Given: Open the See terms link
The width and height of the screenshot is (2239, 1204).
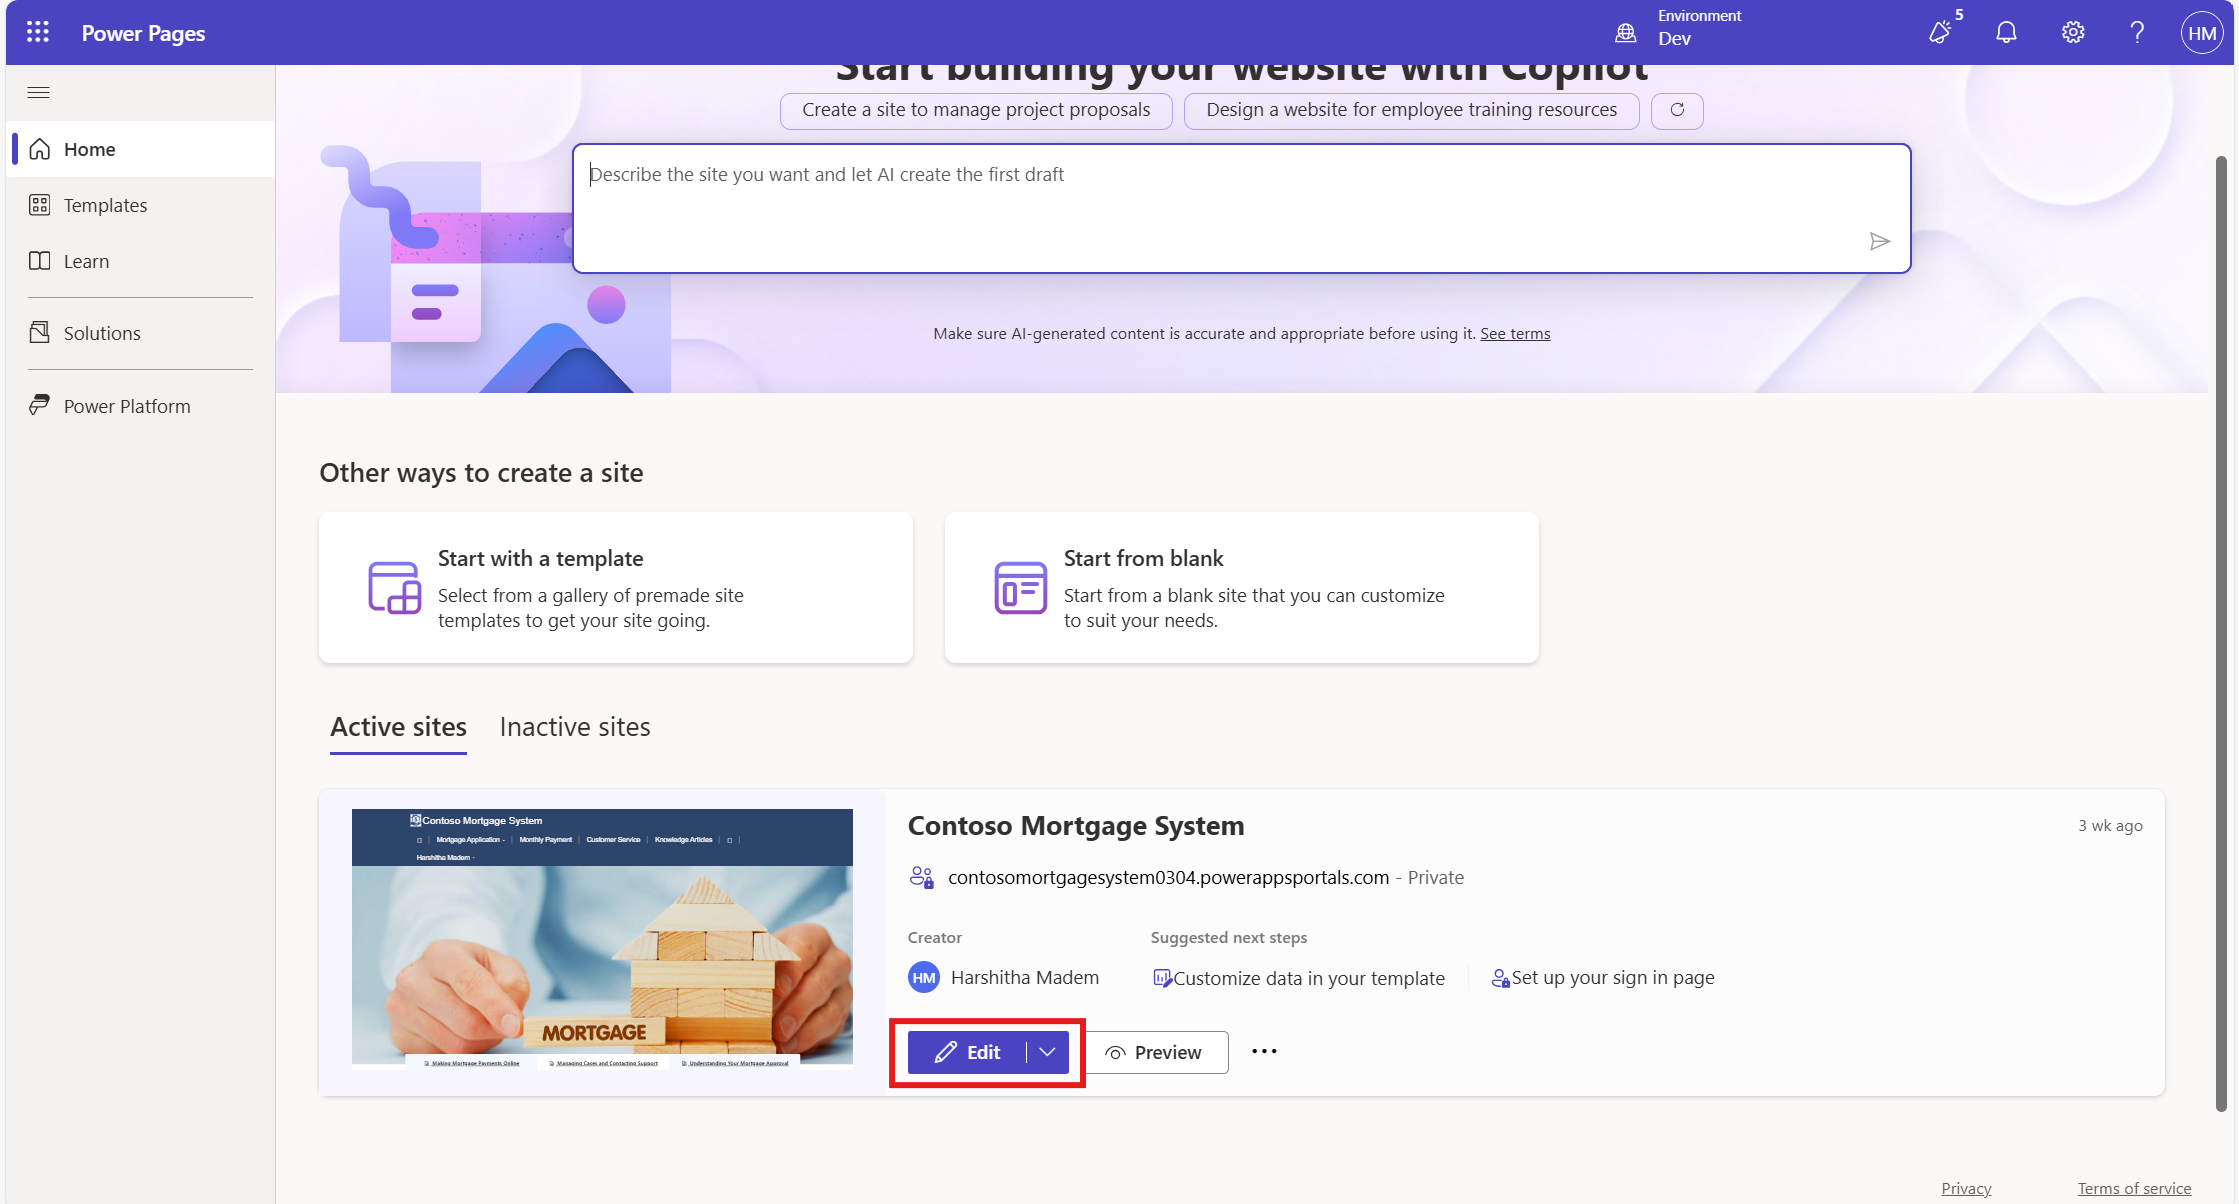Looking at the screenshot, I should pos(1515,334).
